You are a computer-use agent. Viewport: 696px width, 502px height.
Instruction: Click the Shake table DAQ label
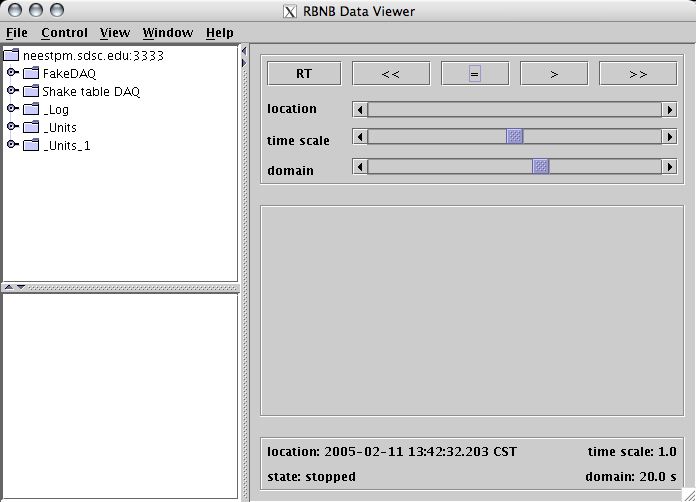tap(91, 91)
